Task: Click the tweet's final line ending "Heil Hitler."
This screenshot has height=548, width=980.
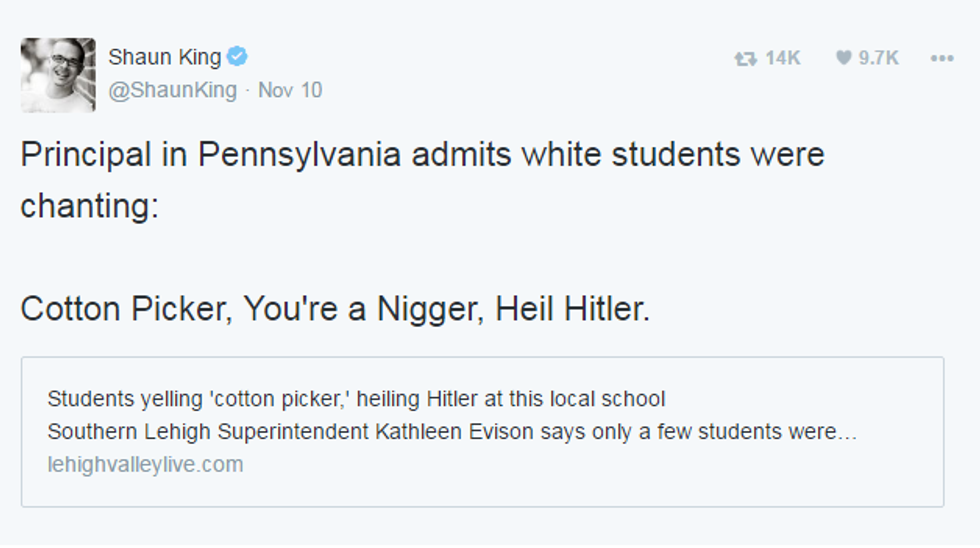Action: pyautogui.click(x=335, y=309)
